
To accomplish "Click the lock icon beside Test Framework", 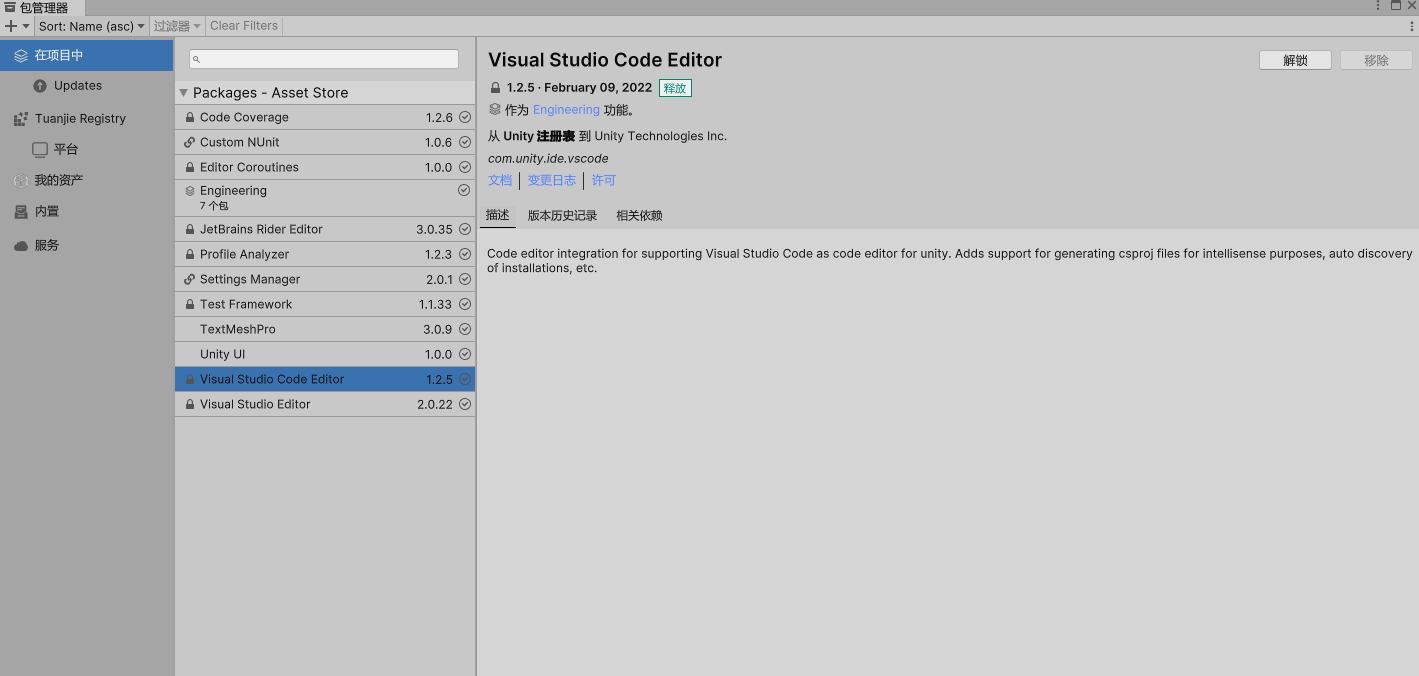I will point(190,304).
